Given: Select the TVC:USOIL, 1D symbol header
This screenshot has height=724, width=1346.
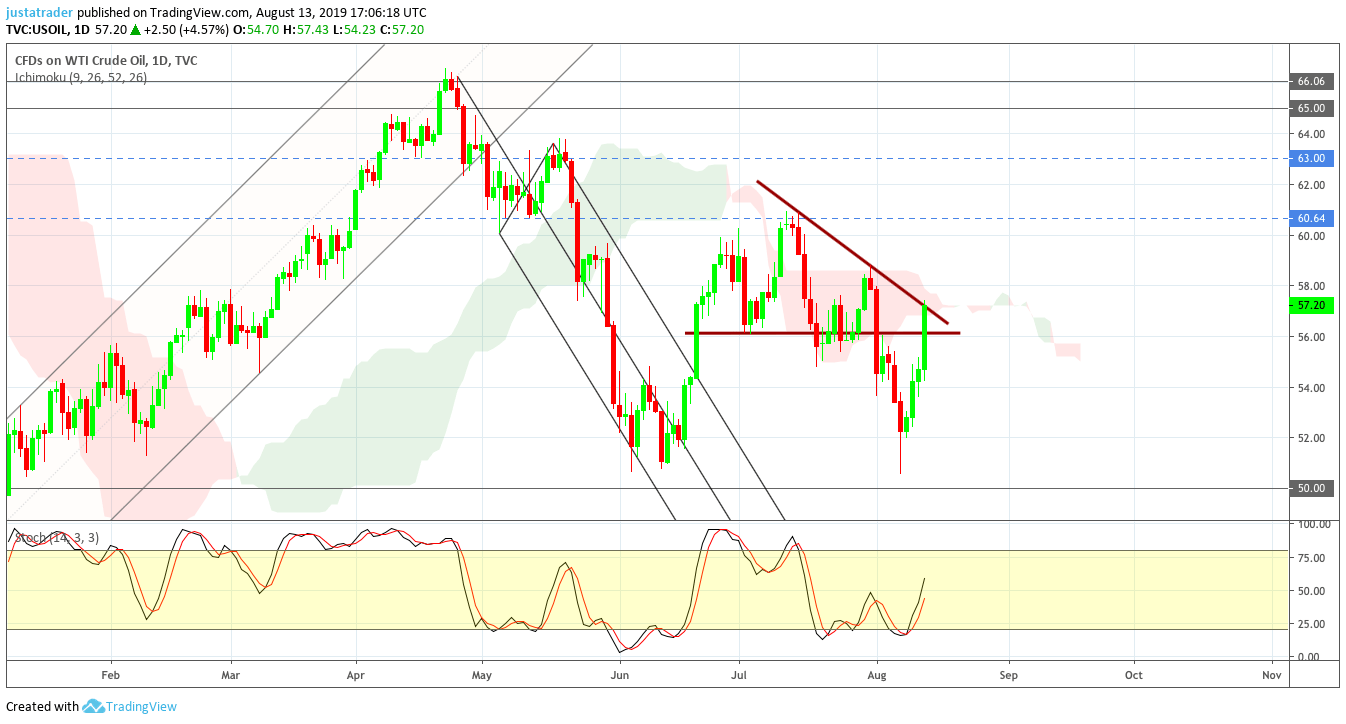Looking at the screenshot, I should pos(47,30).
